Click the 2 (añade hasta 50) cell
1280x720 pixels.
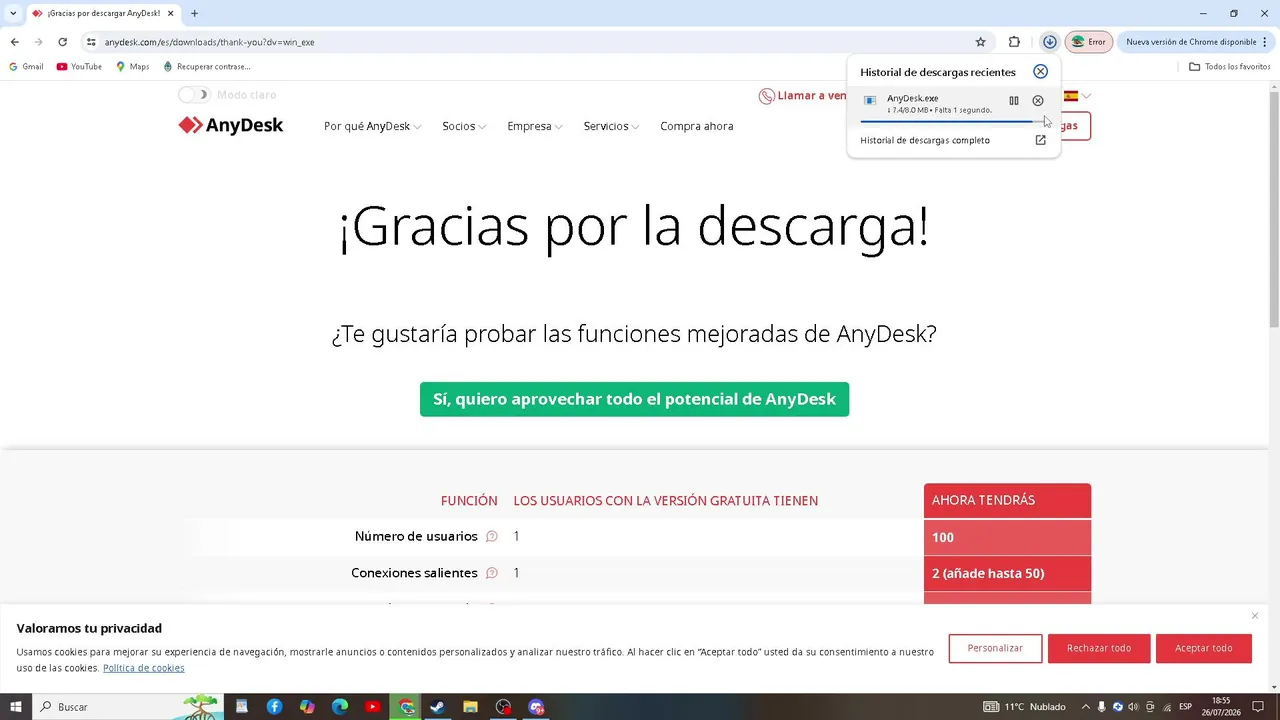[1007, 574]
